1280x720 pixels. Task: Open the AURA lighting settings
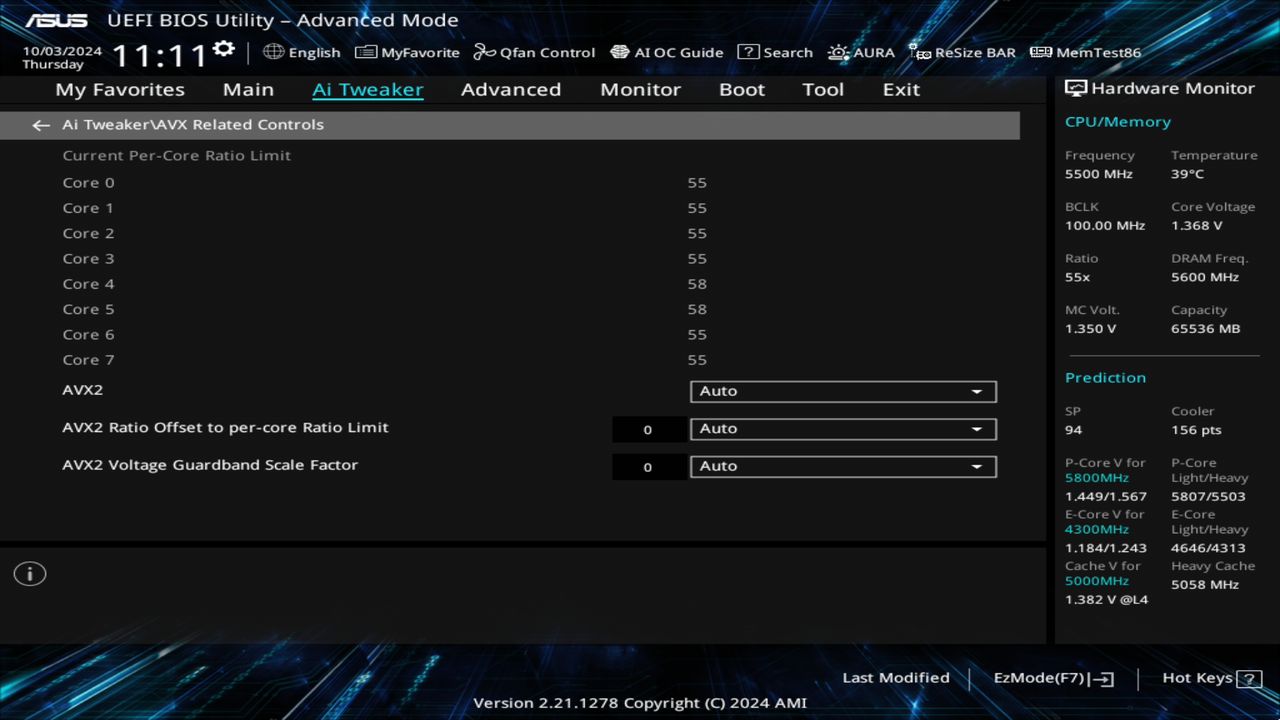tap(861, 52)
